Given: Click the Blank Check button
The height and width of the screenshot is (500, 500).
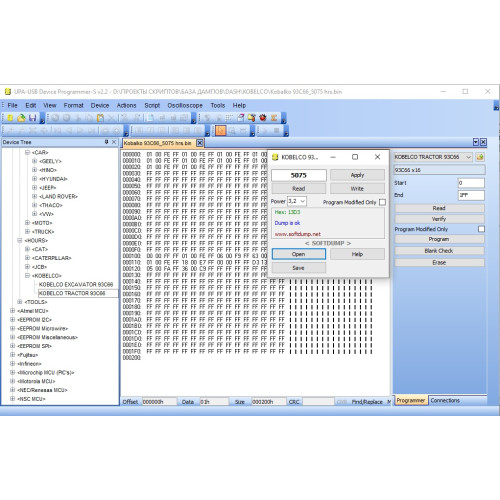Looking at the screenshot, I should [439, 251].
